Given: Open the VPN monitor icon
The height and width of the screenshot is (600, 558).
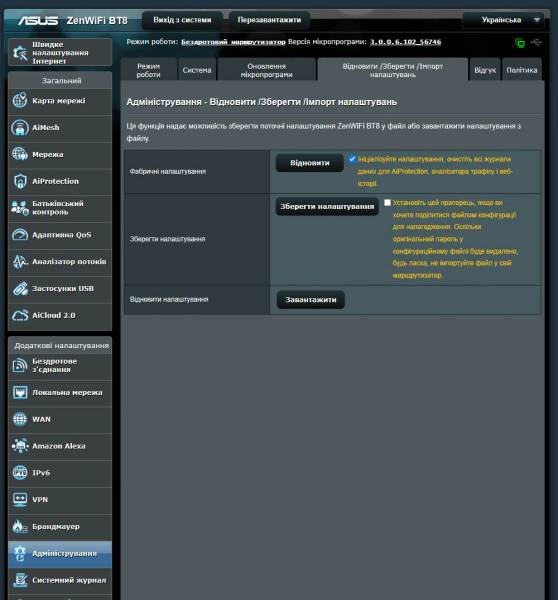Looking at the screenshot, I should (x=20, y=500).
